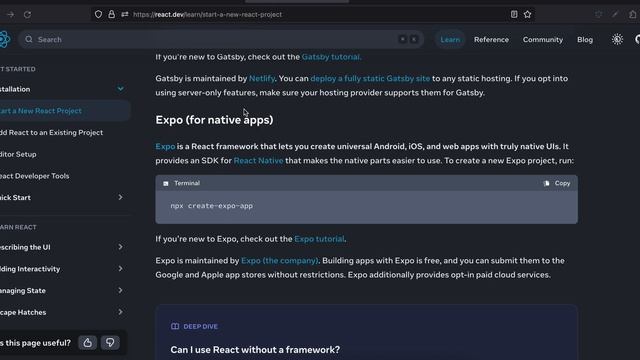Click the padlock site security icon

[111, 14]
